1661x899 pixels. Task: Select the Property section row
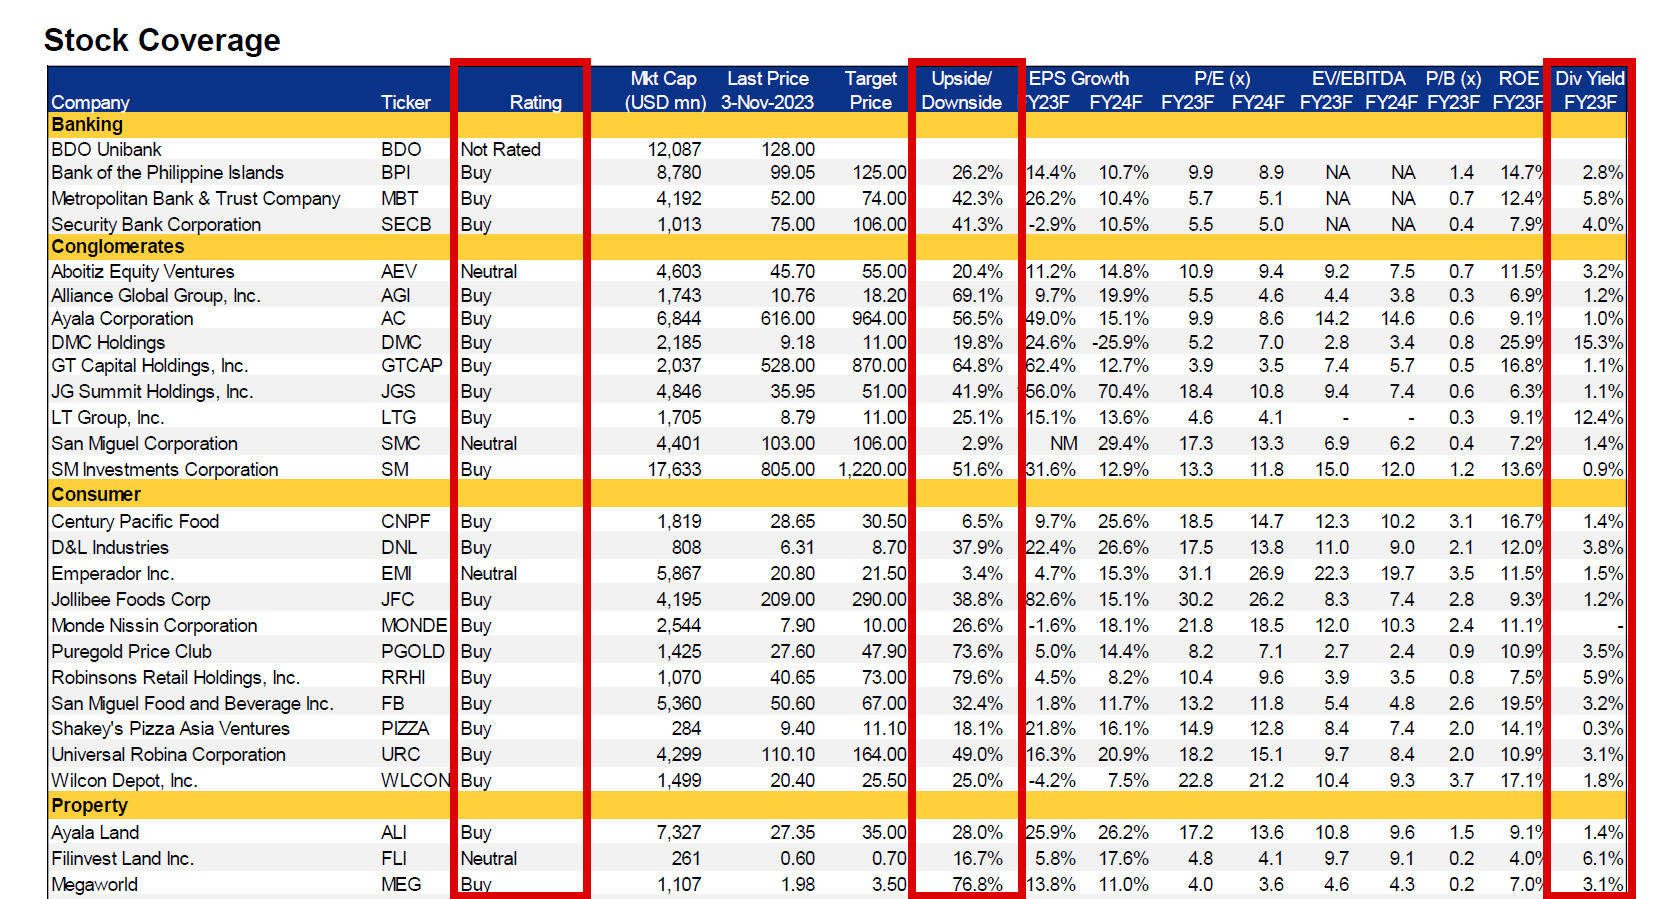point(838,806)
